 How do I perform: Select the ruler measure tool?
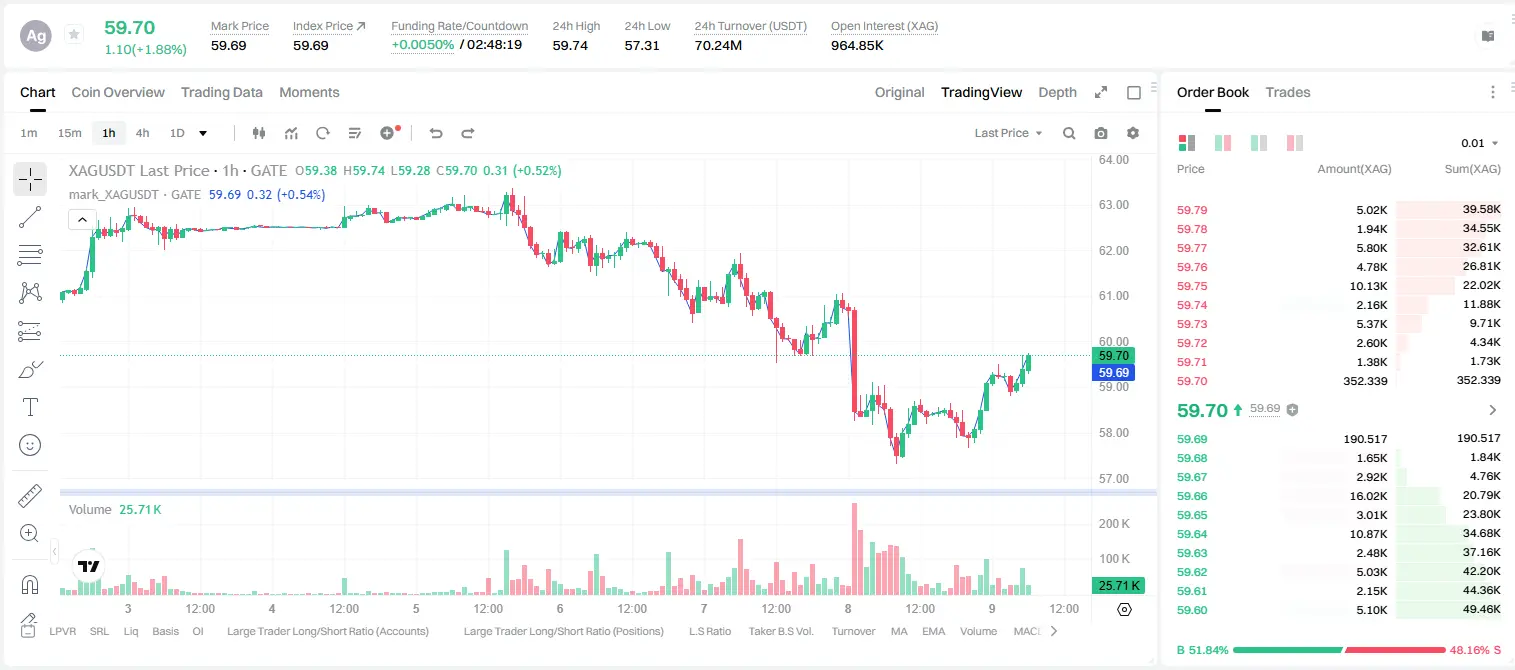pyautogui.click(x=30, y=496)
